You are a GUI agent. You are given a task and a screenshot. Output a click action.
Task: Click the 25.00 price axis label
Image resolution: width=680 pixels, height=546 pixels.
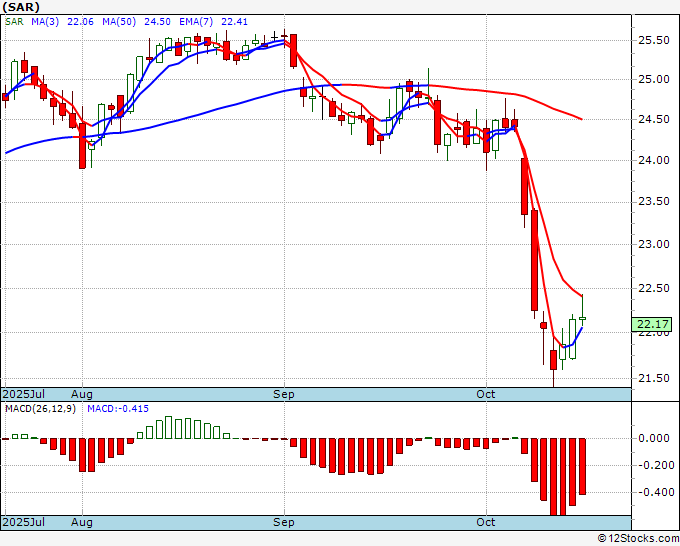[654, 79]
